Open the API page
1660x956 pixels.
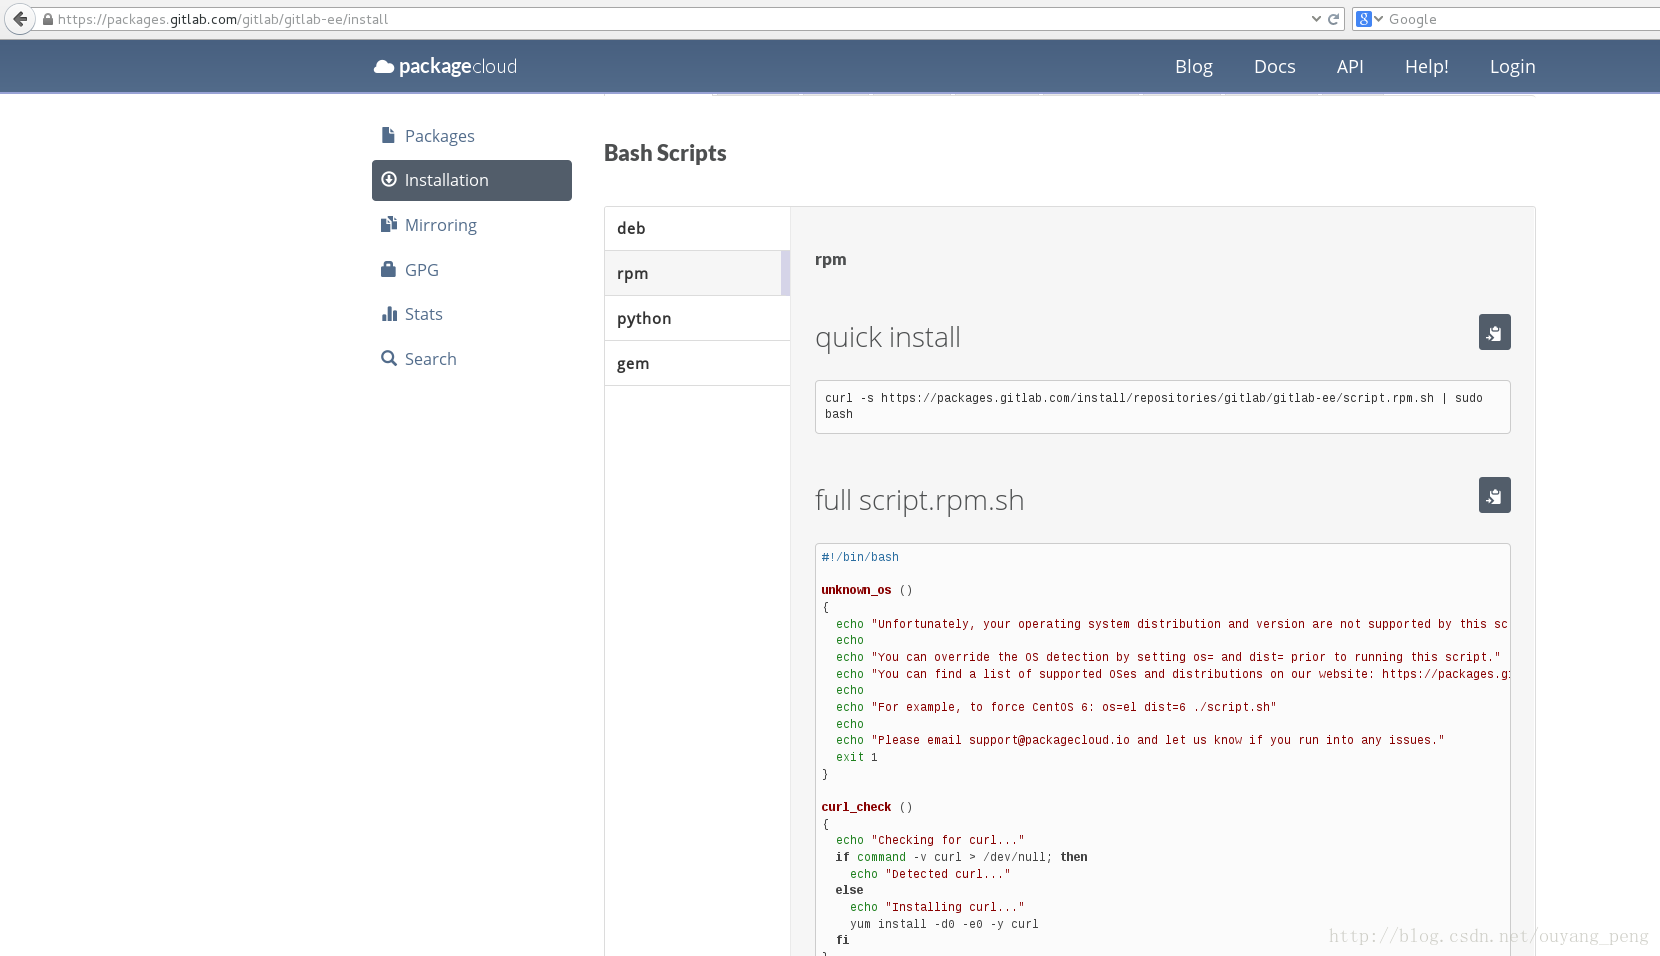pos(1350,67)
